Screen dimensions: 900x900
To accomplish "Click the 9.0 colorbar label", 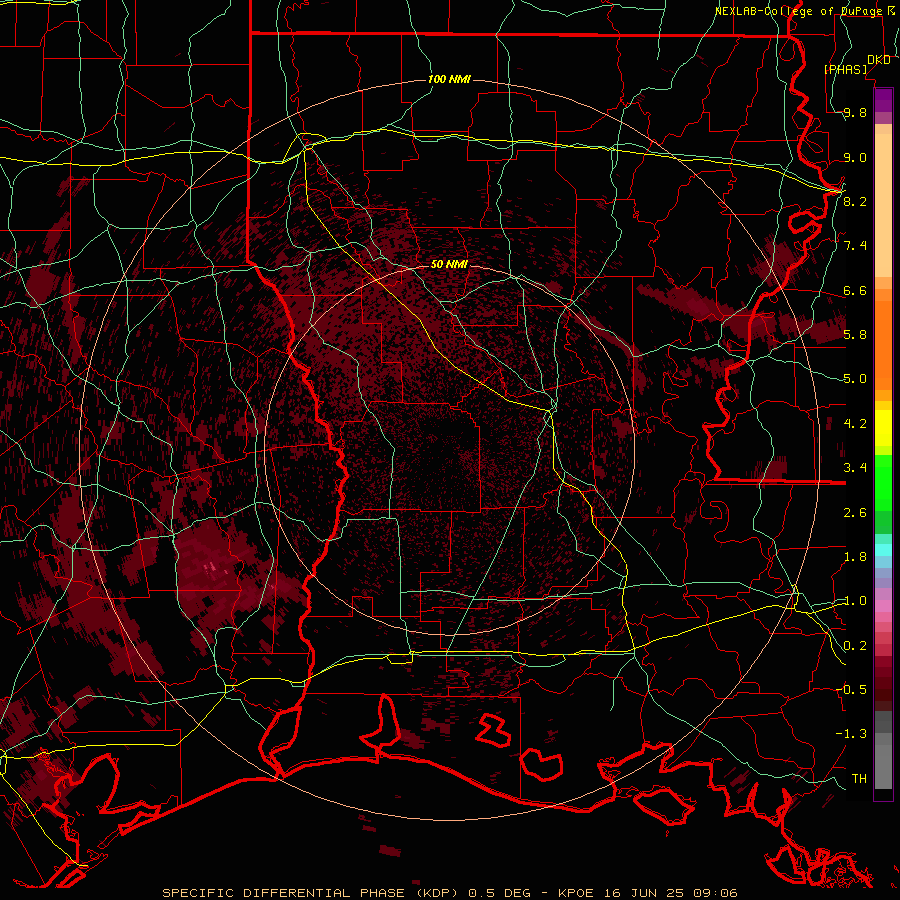I will [x=855, y=157].
